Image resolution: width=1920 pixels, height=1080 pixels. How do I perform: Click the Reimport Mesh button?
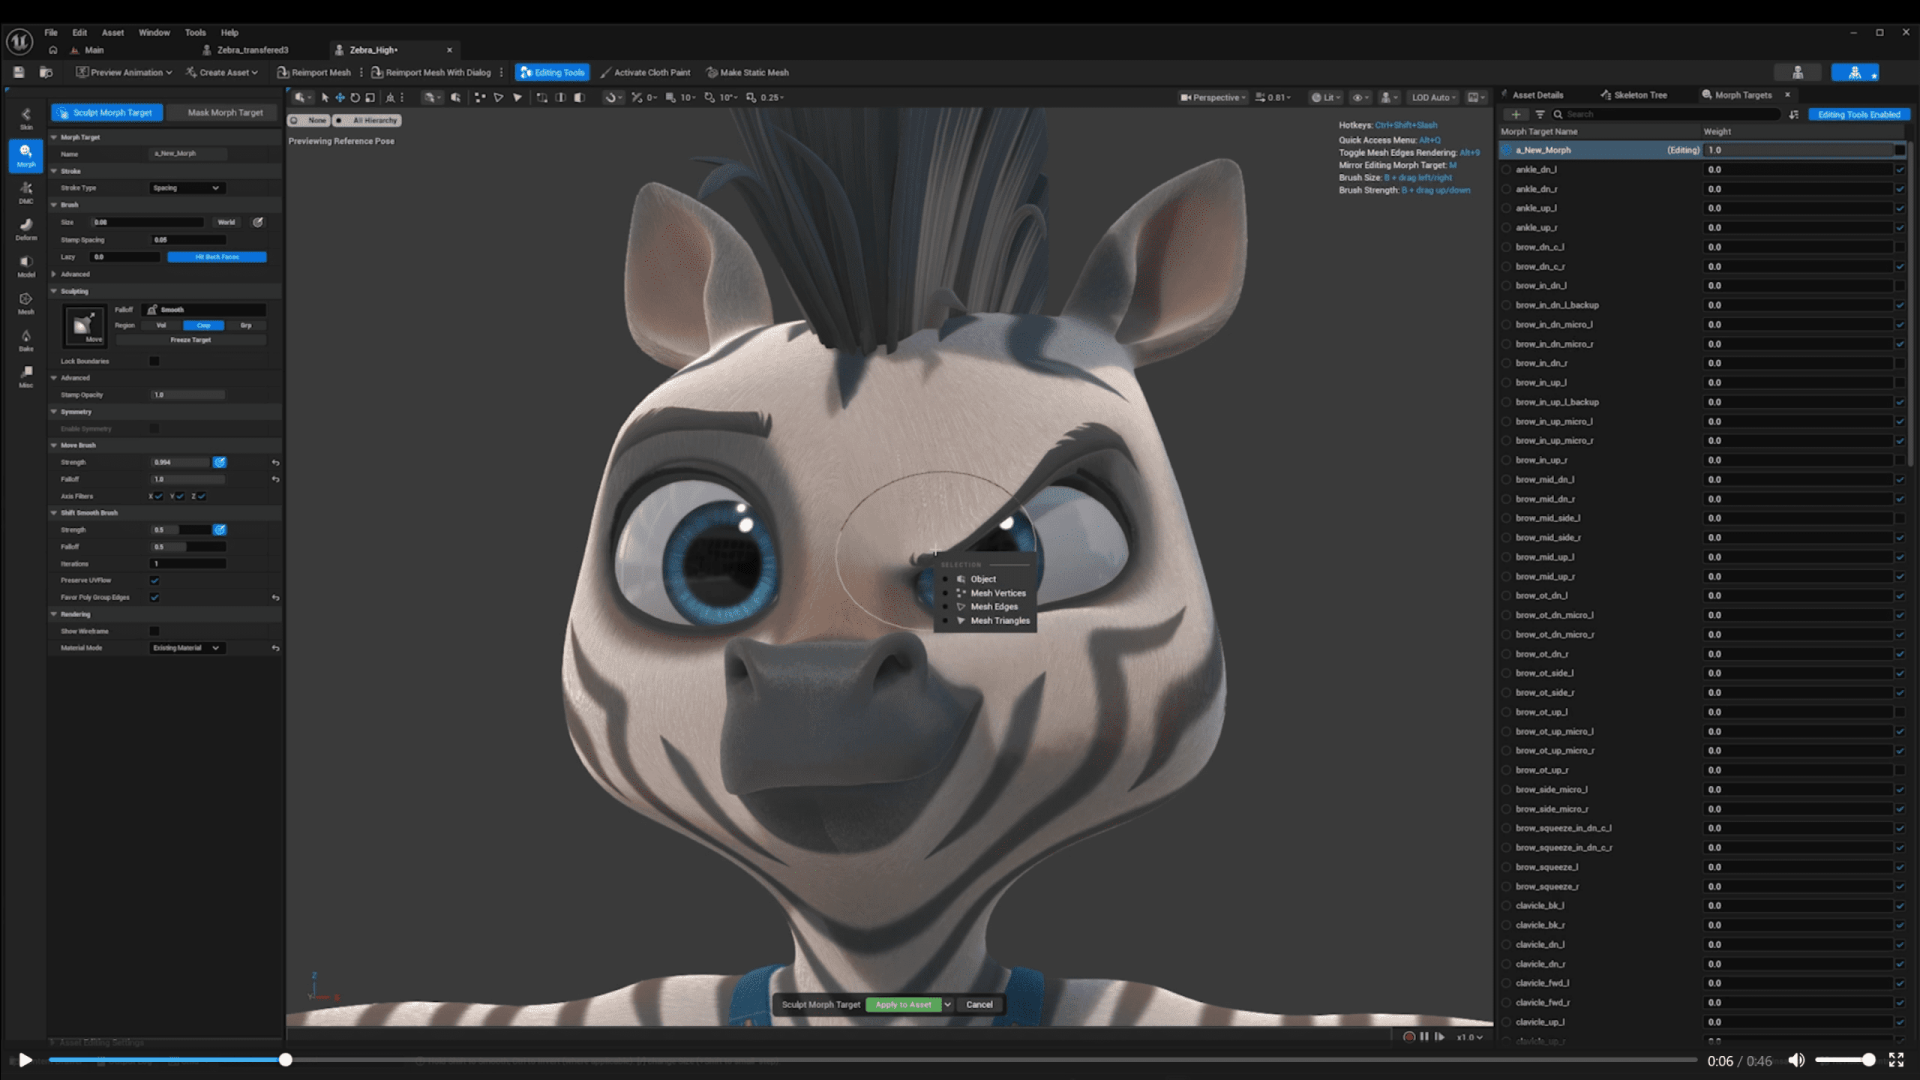click(314, 72)
